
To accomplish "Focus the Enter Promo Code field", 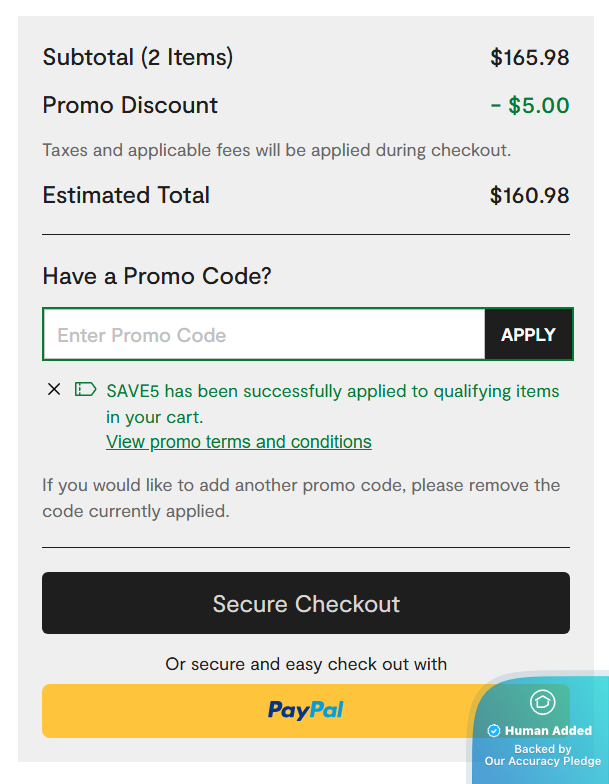I will coord(264,335).
